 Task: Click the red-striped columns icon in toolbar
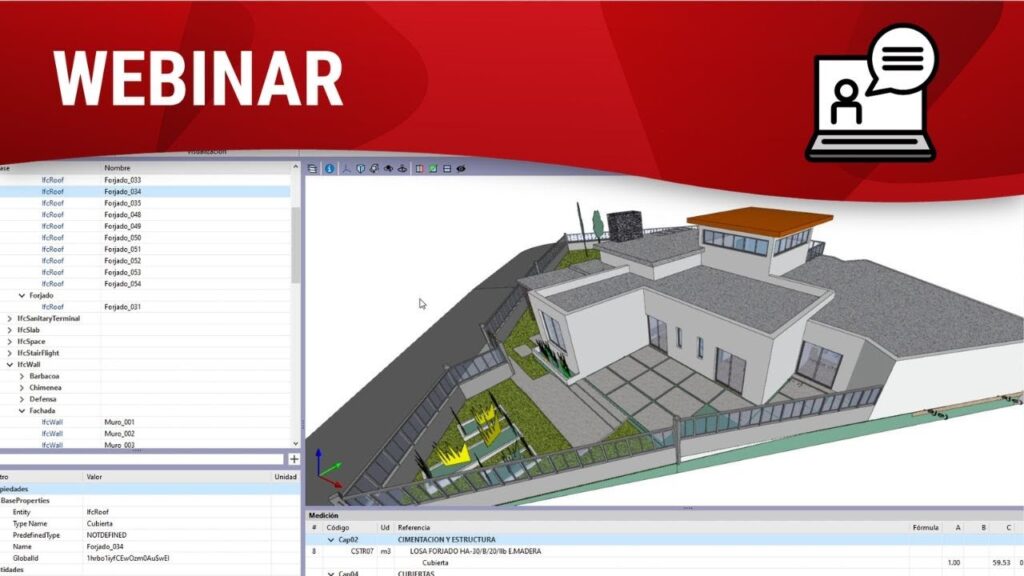419,169
